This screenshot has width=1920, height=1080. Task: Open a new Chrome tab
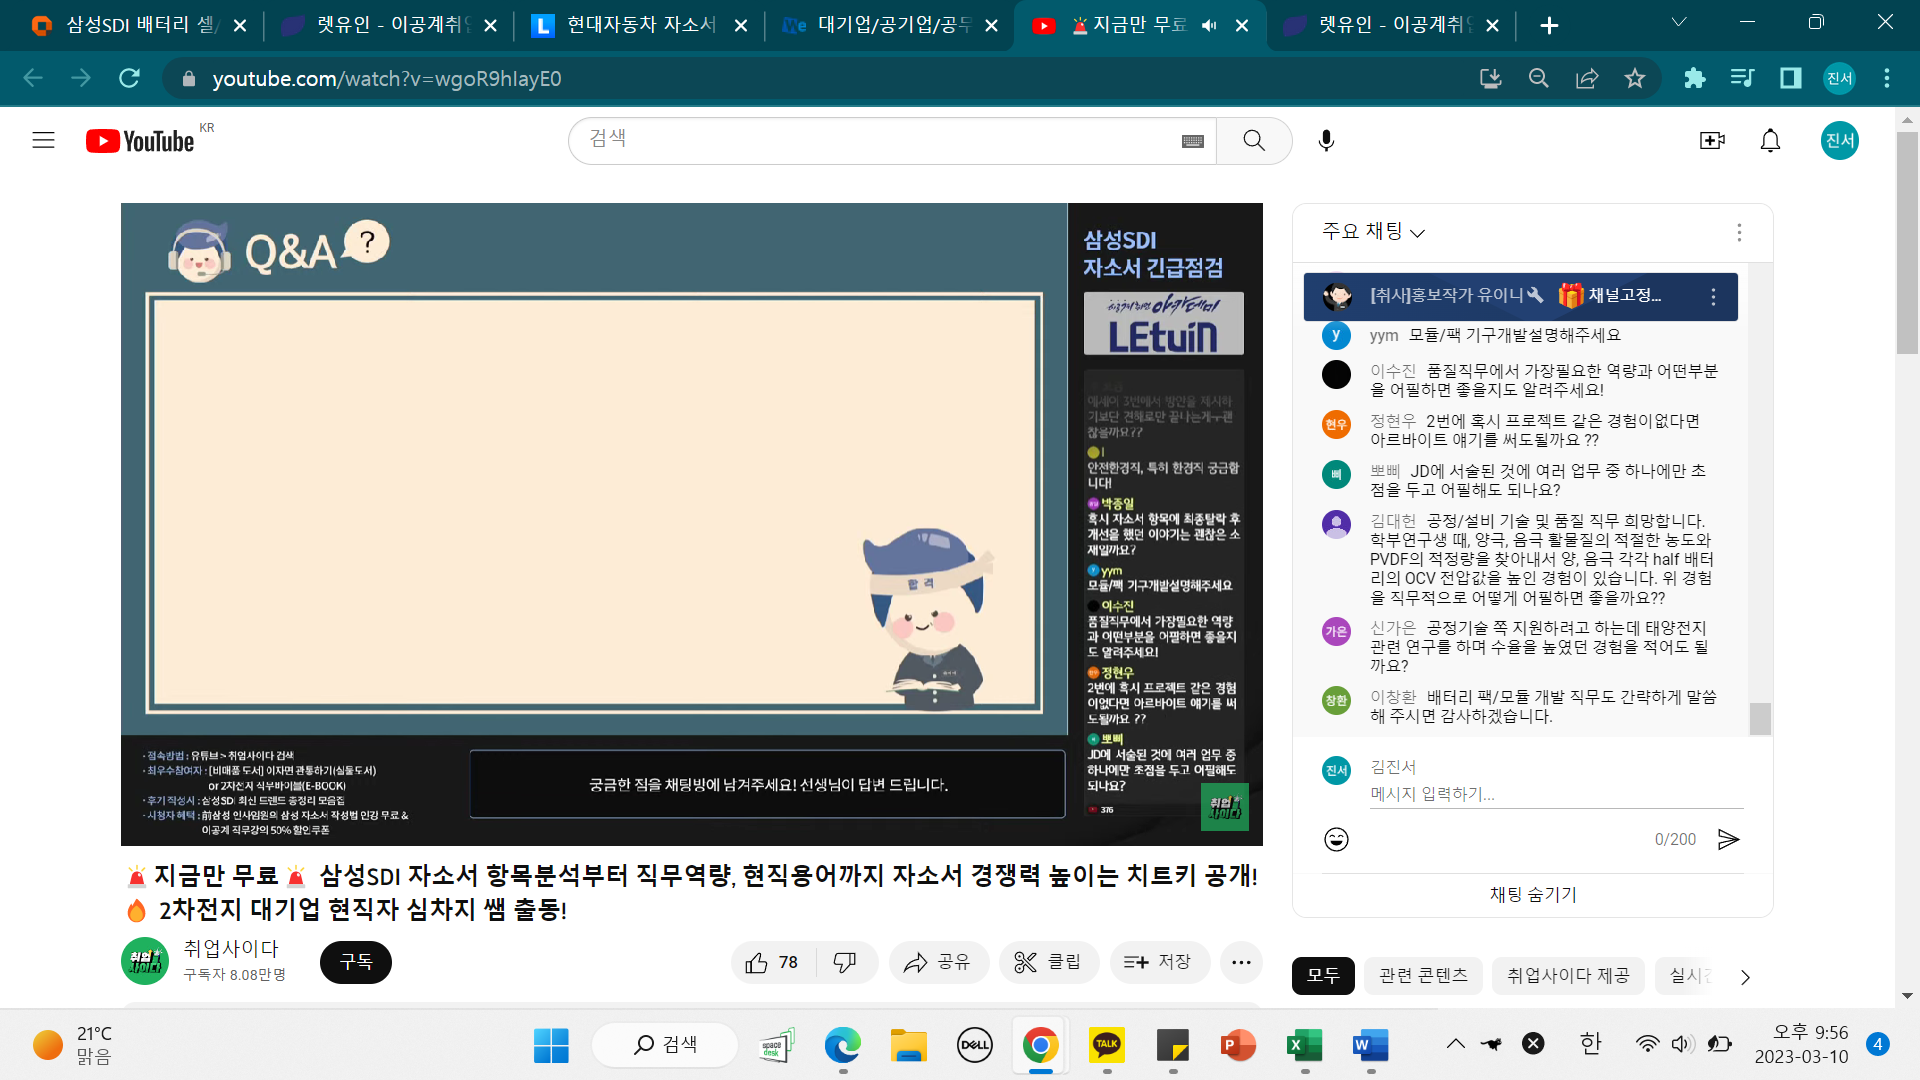coord(1549,26)
